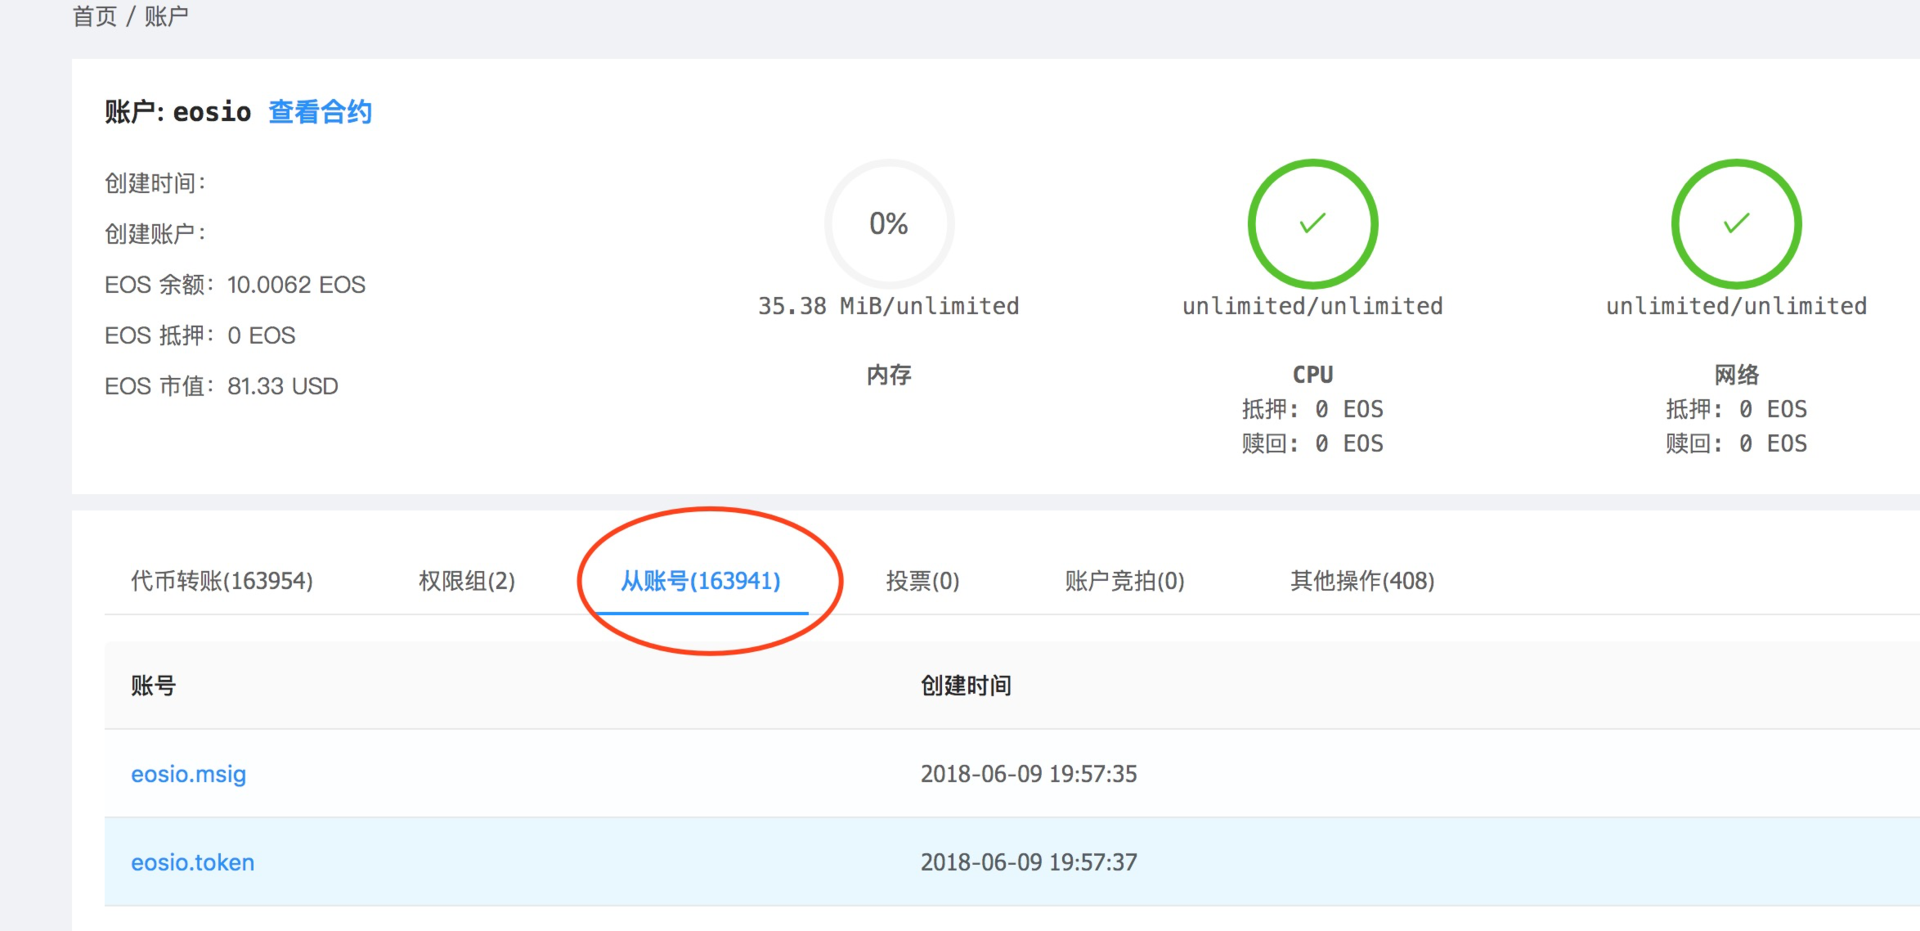Screen dimensions: 1920x931
Task: Select the timestamp 2018-06-09 19:57:37
Action: point(1029,862)
